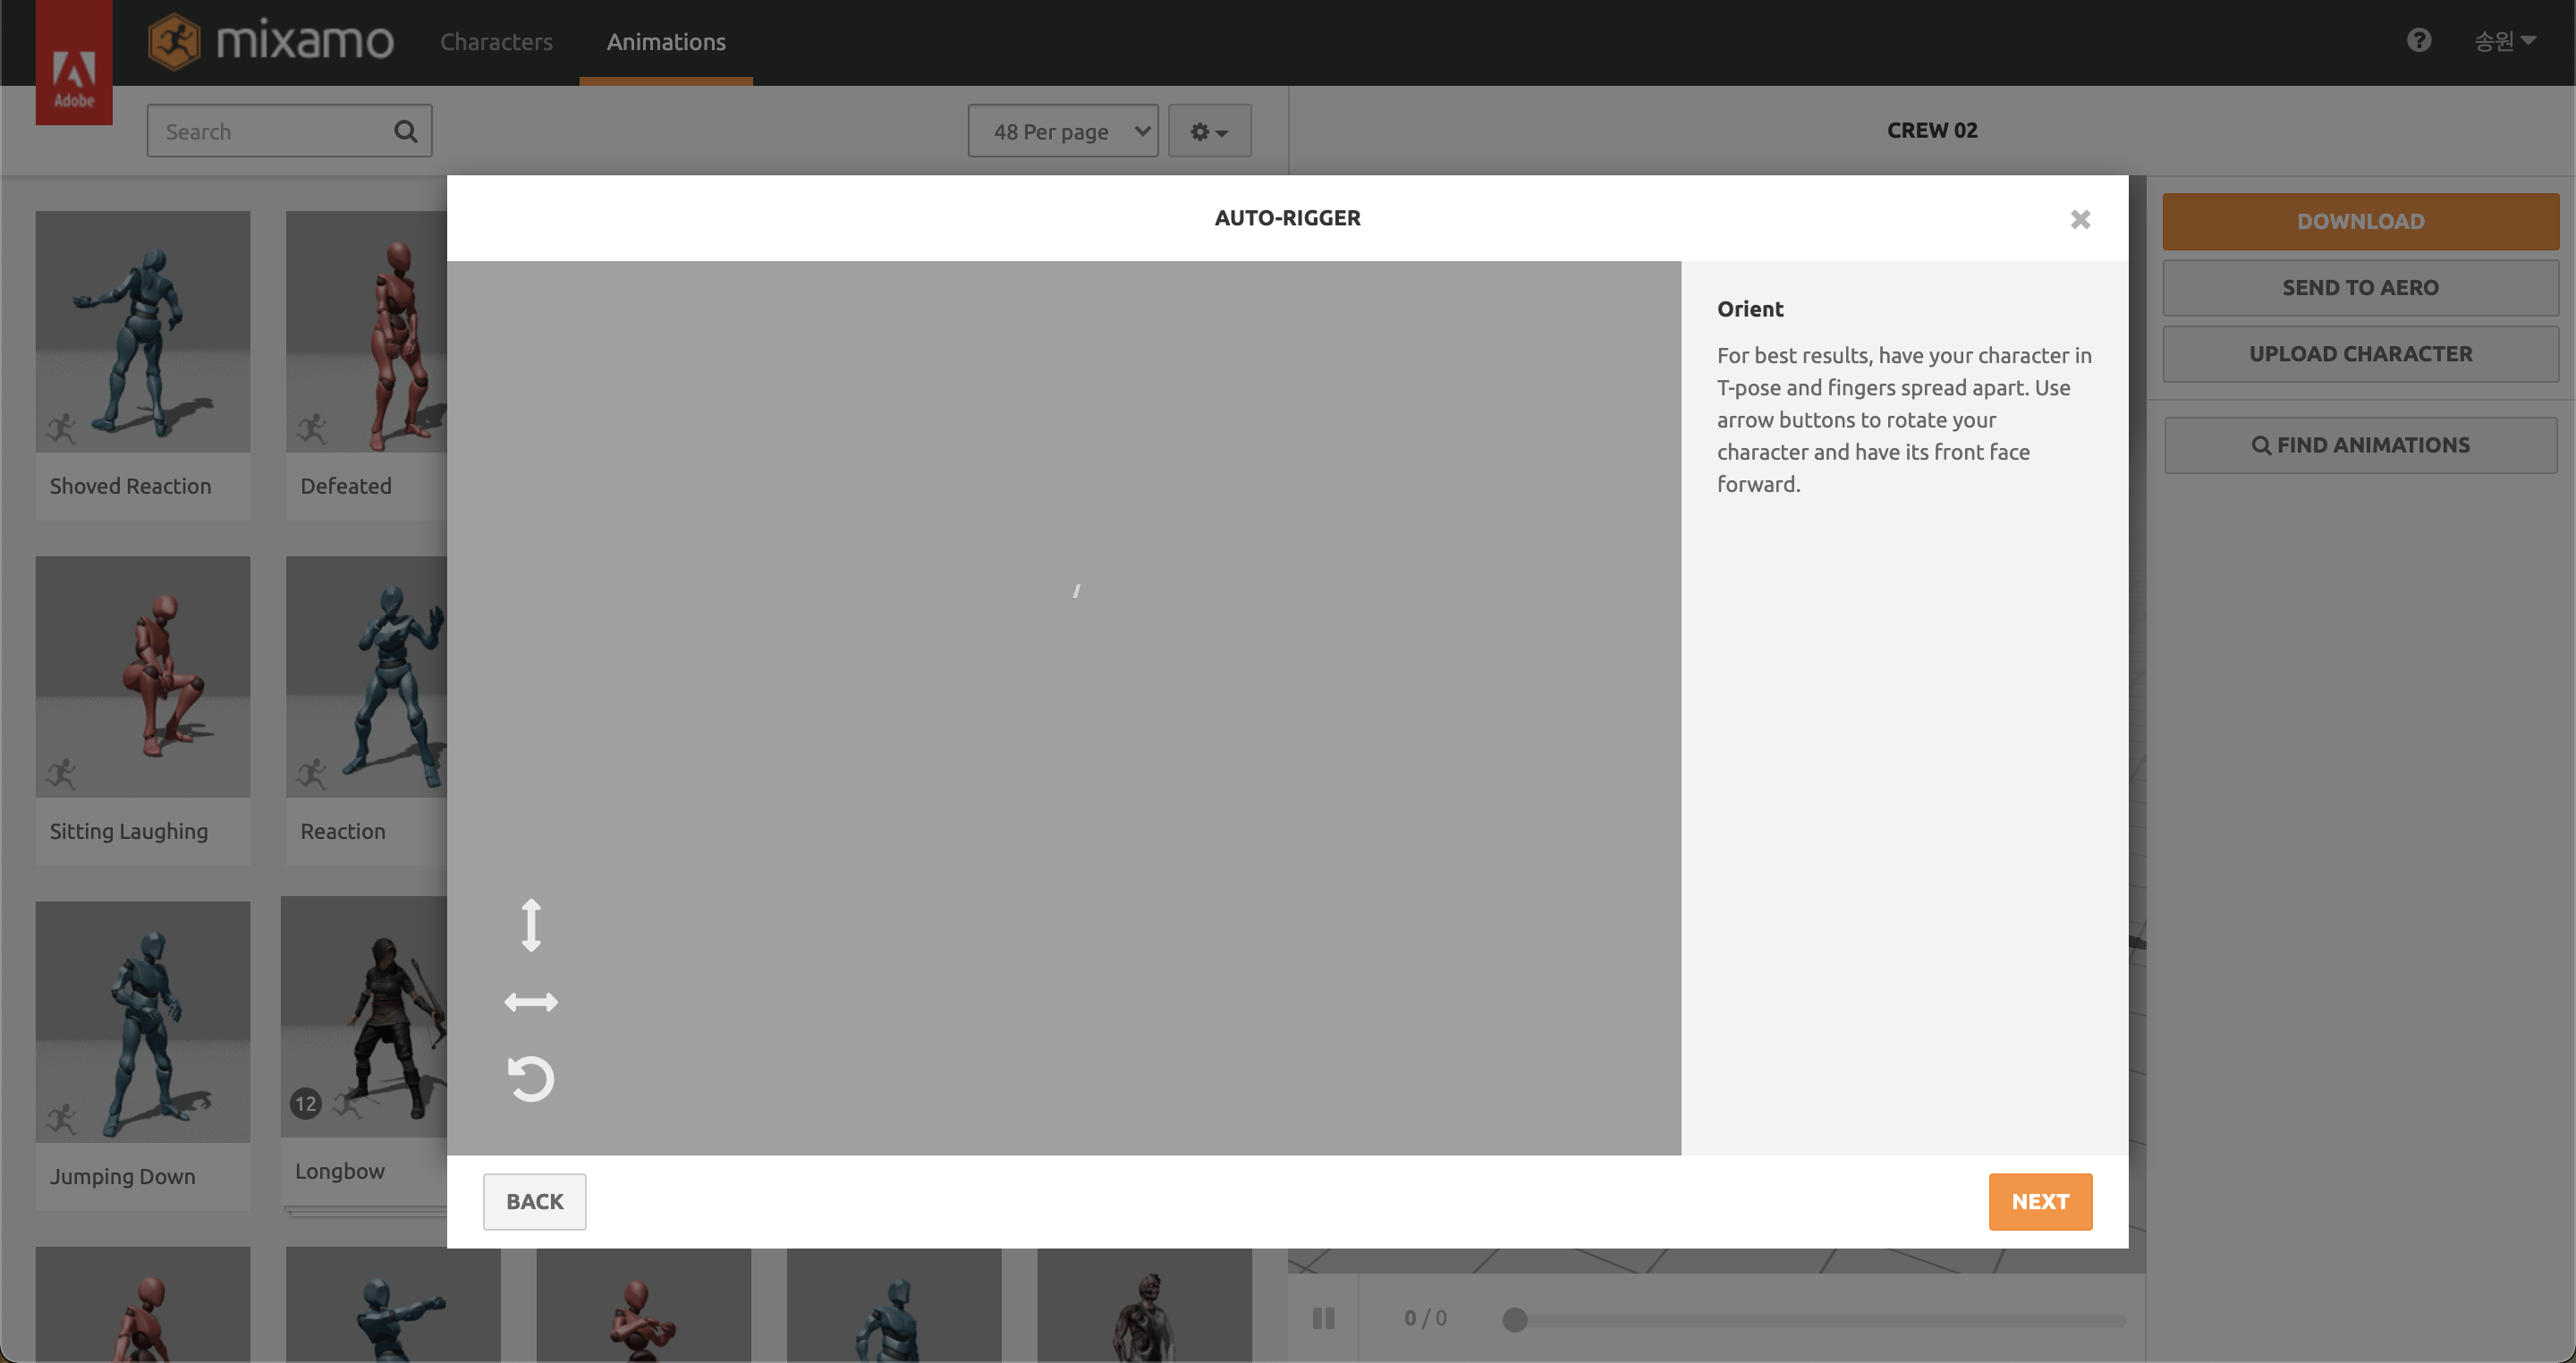The width and height of the screenshot is (2576, 1363).
Task: Click the 0 / 0 frame counter
Action: tap(1425, 1318)
